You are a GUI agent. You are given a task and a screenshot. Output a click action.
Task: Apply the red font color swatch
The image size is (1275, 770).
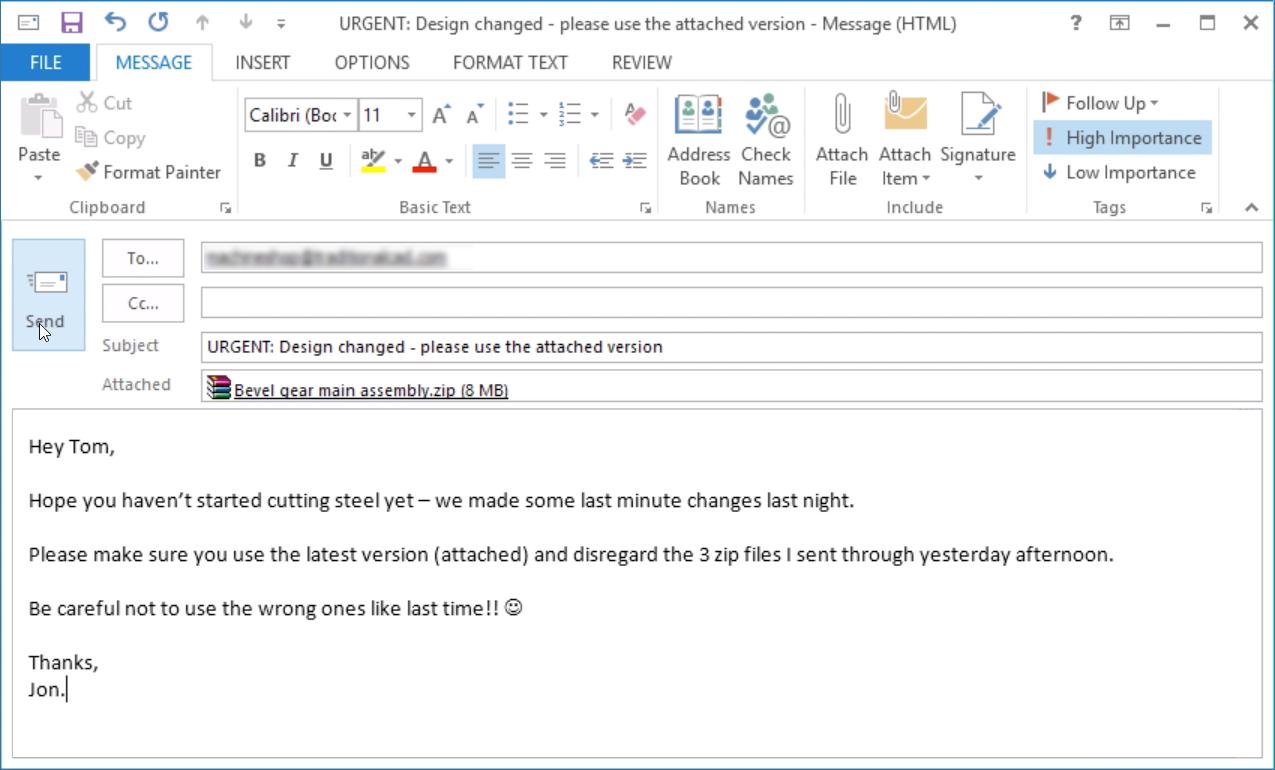tap(424, 161)
